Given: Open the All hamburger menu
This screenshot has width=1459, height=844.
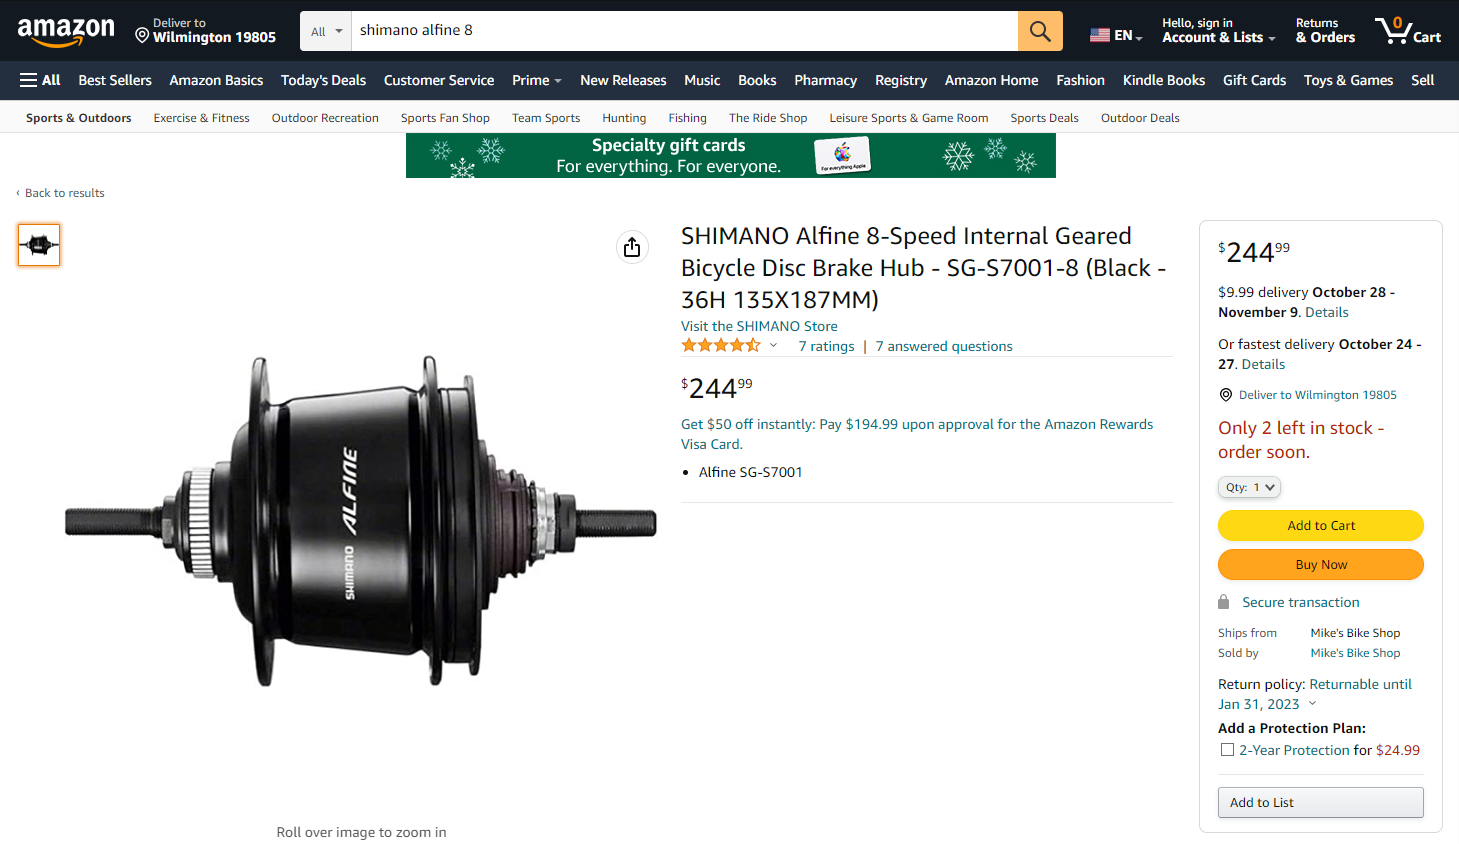Looking at the screenshot, I should click(x=40, y=80).
